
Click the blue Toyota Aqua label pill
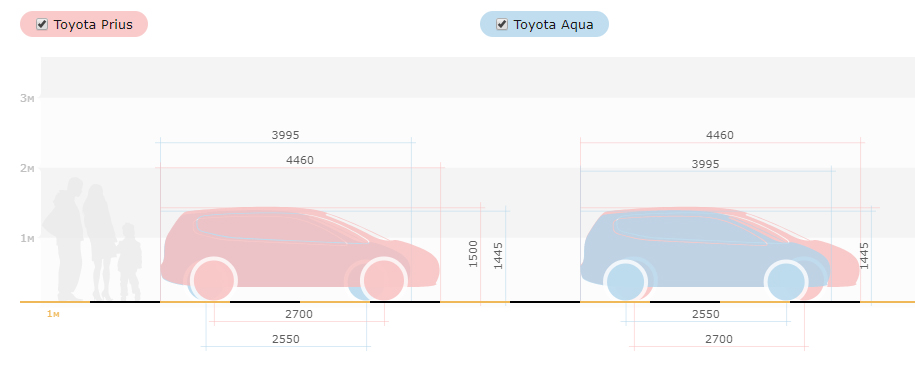click(544, 24)
